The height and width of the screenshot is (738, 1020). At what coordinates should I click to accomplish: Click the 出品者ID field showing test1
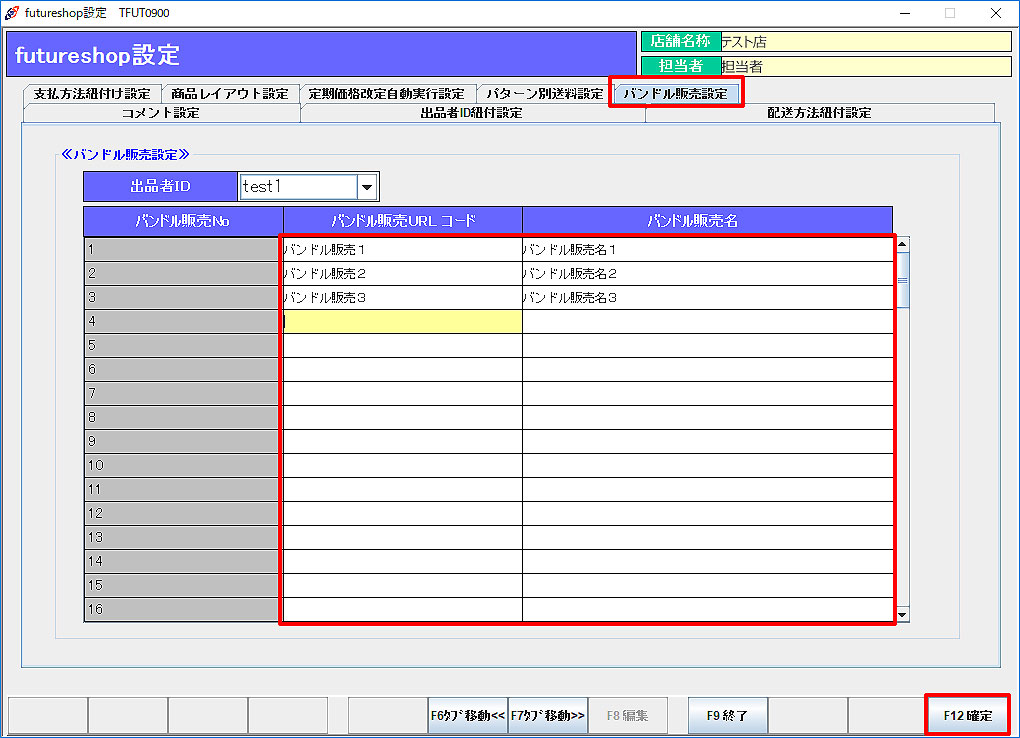(x=297, y=187)
